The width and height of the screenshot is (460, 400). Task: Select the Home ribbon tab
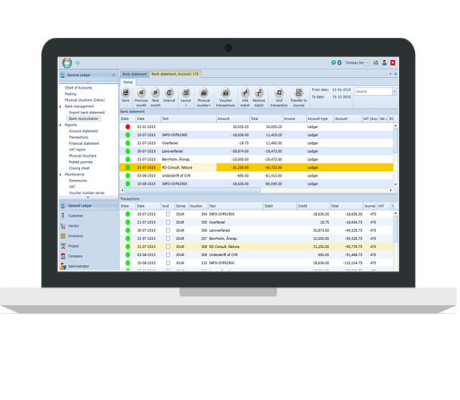(128, 82)
